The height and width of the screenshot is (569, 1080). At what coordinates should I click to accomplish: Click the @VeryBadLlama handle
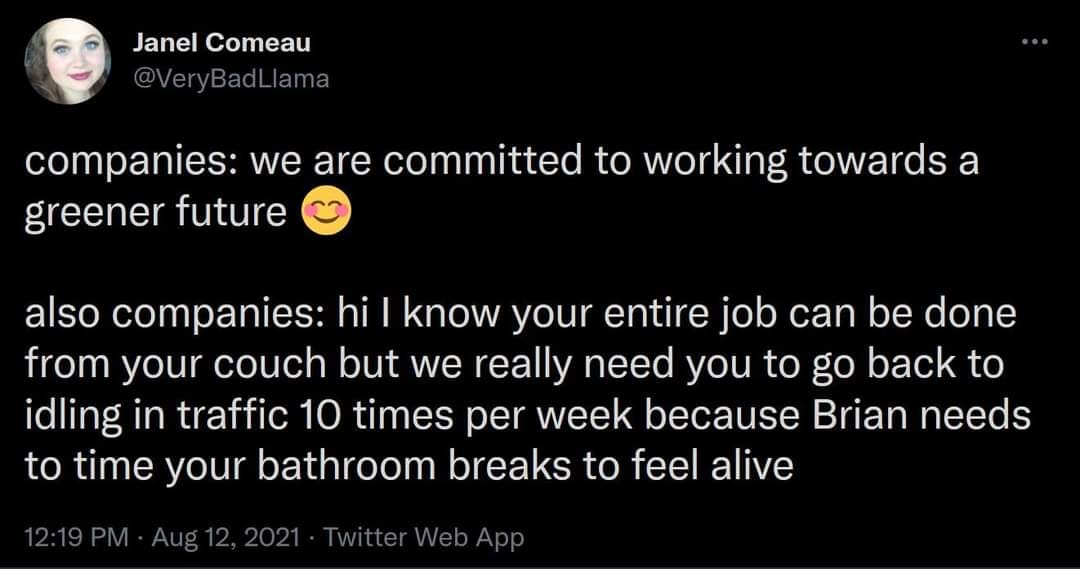point(230,79)
